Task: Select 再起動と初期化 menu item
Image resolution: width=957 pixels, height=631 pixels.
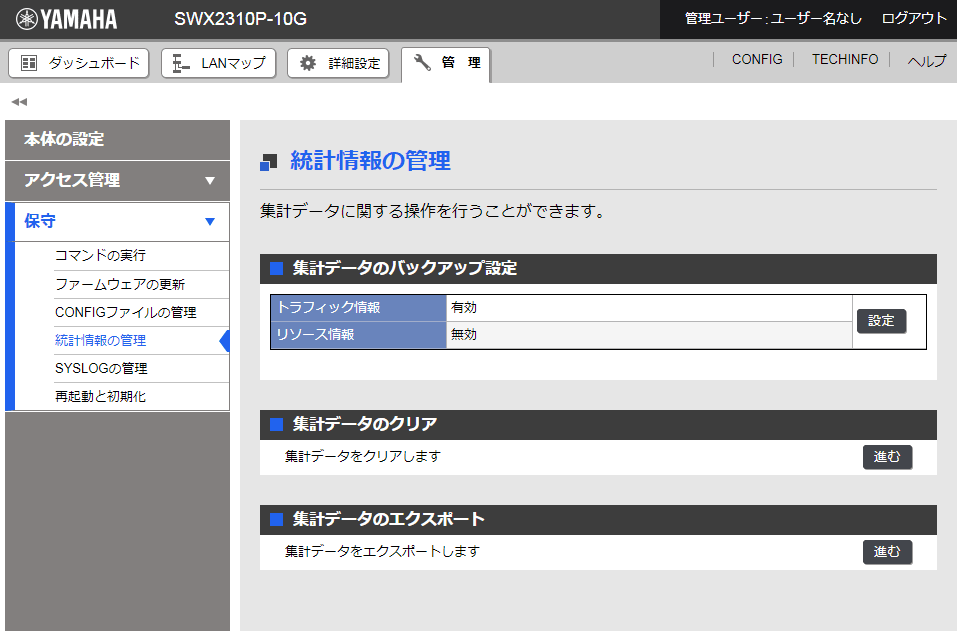Action: (x=100, y=396)
